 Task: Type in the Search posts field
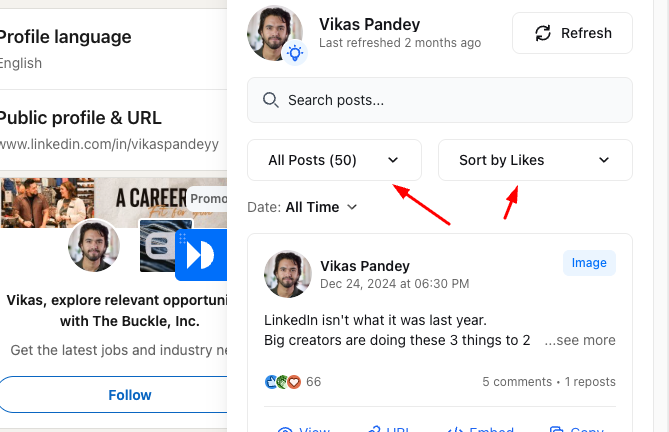(450, 100)
